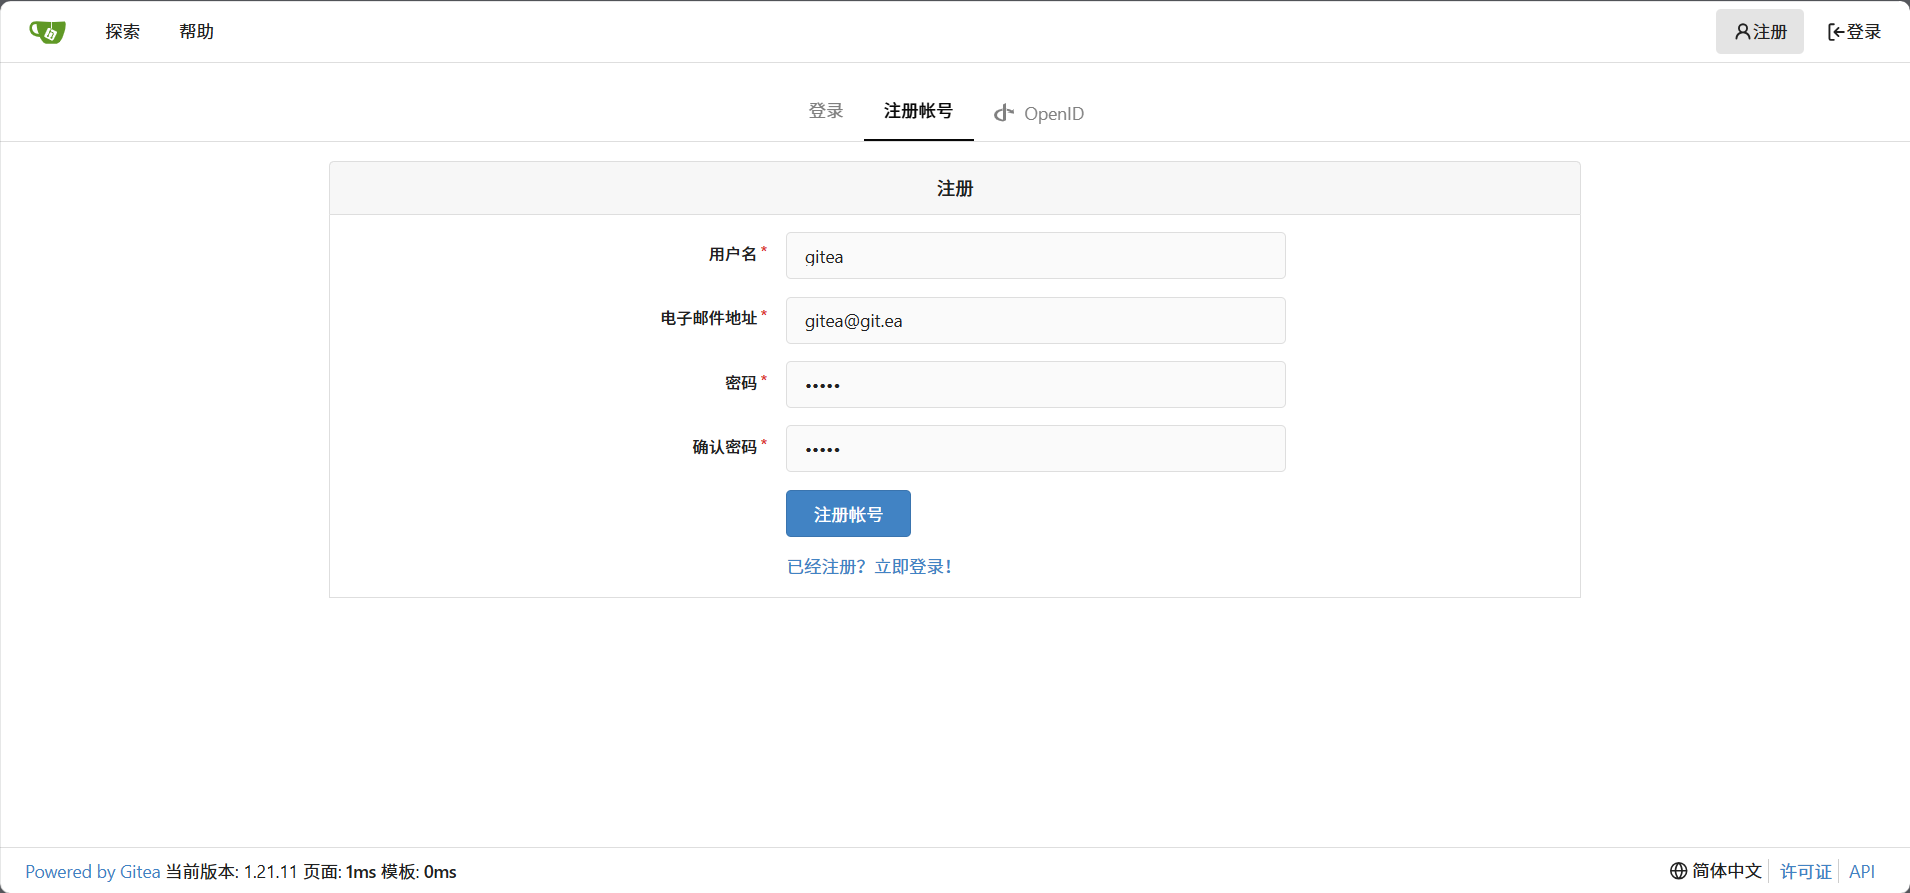The image size is (1910, 893).
Task: Click the globe icon in the footer
Action: pos(1679,871)
